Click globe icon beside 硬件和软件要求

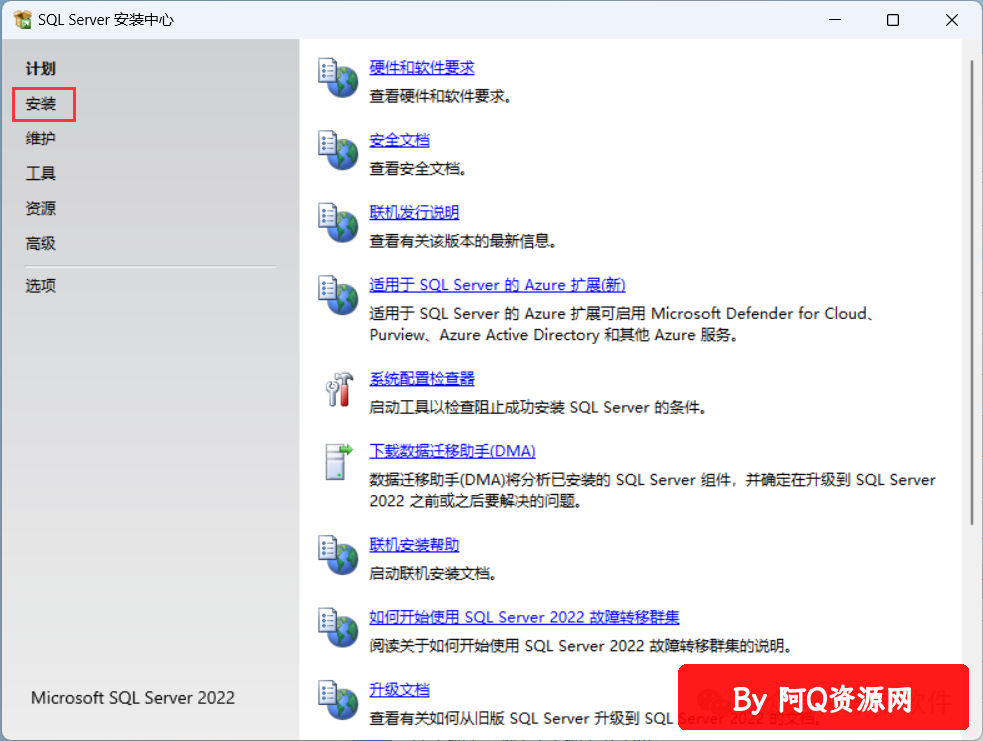[338, 78]
